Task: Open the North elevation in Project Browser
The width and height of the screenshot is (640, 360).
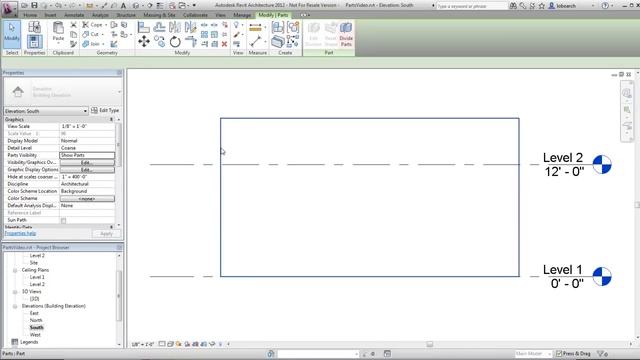Action: pos(36,320)
